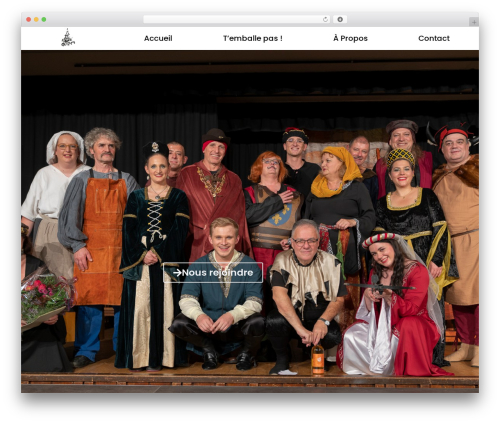The width and height of the screenshot is (500, 423).
Task: Maximize the window with the green button
Action: click(44, 20)
